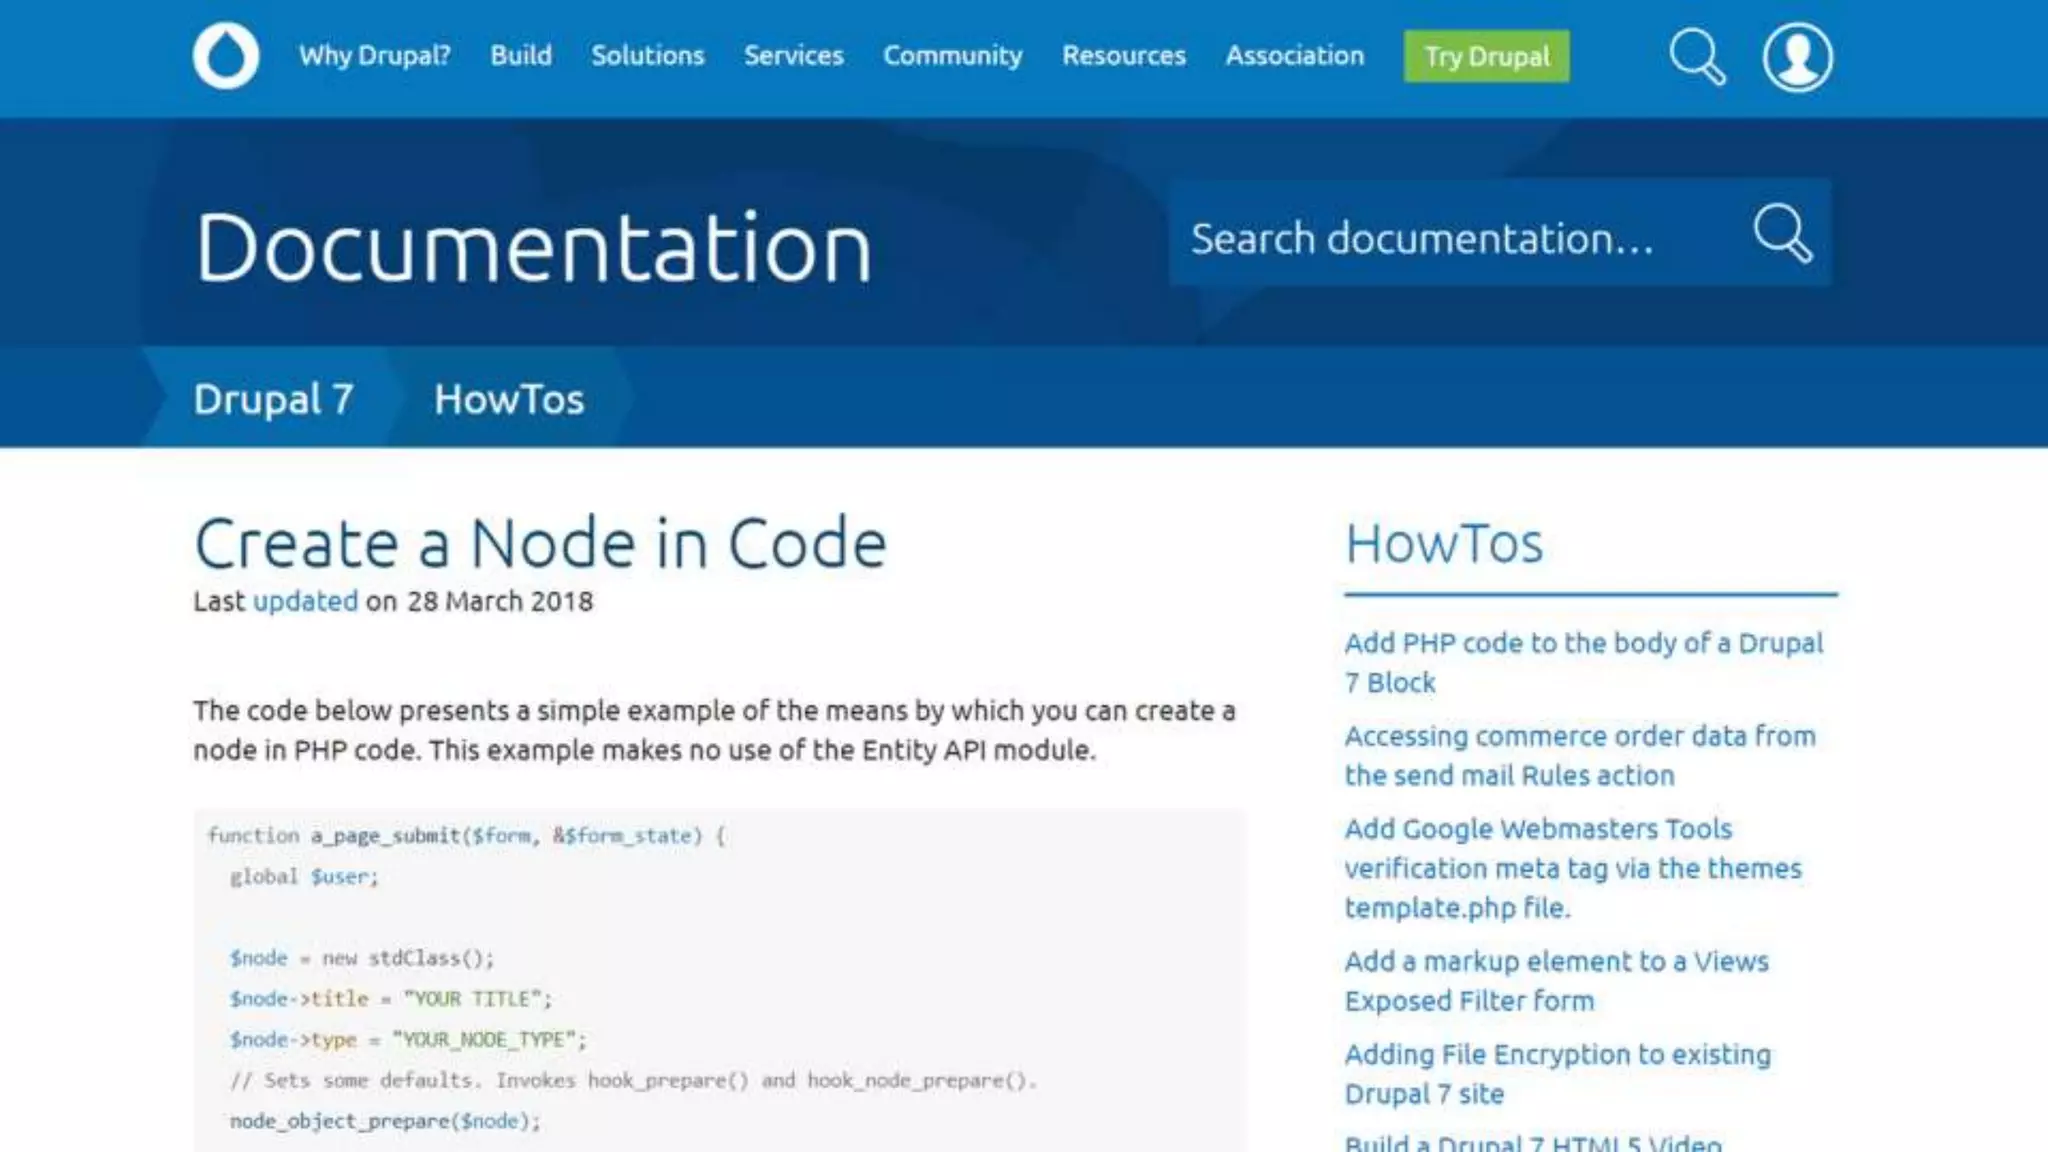Open the user account avatar icon
The image size is (2048, 1152).
(x=1797, y=57)
